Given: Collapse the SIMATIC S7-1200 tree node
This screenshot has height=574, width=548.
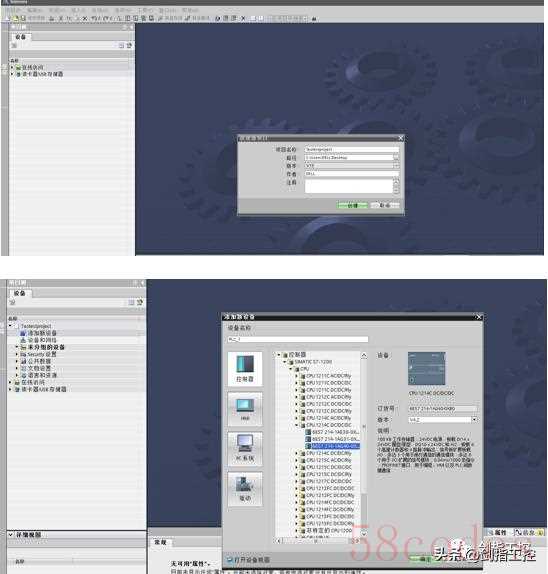Looking at the screenshot, I should pos(284,362).
